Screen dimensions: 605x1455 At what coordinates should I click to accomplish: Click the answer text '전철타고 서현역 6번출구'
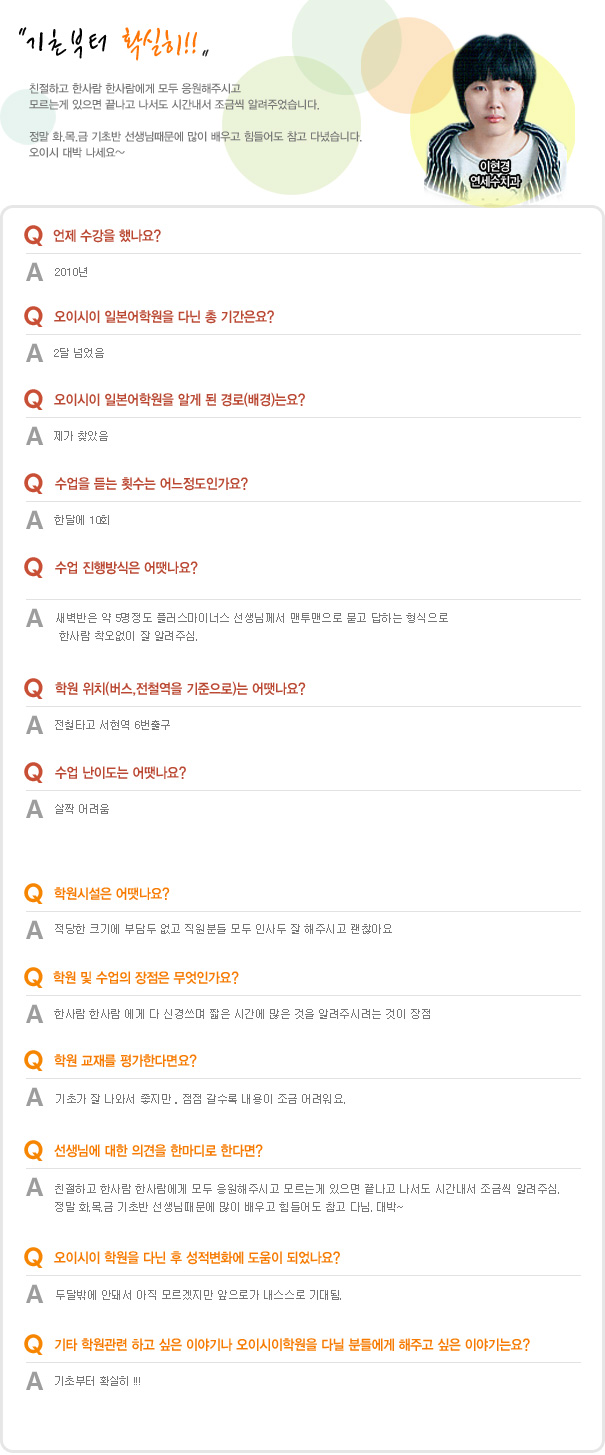tap(112, 724)
